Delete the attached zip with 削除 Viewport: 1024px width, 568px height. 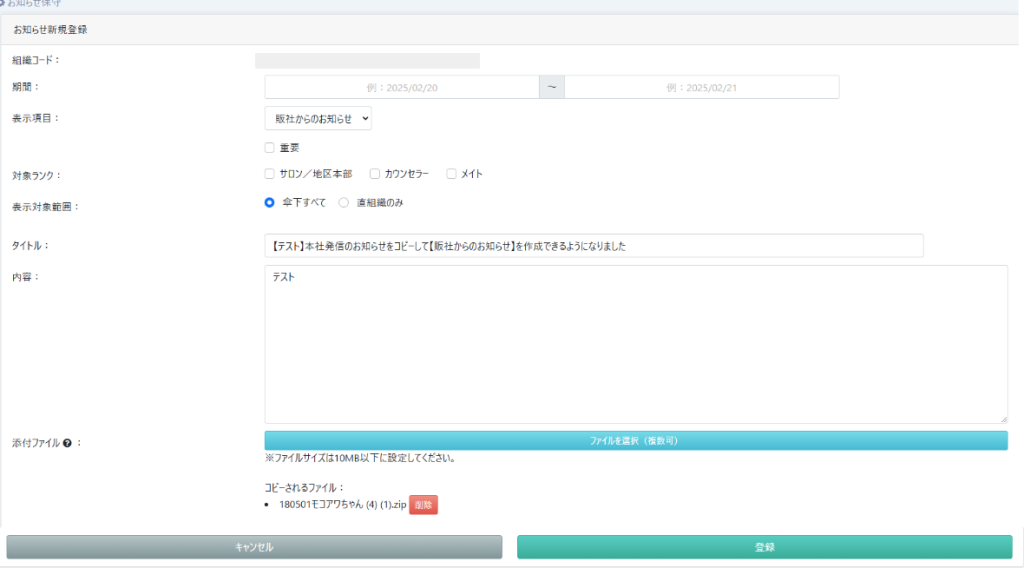pyautogui.click(x=423, y=505)
